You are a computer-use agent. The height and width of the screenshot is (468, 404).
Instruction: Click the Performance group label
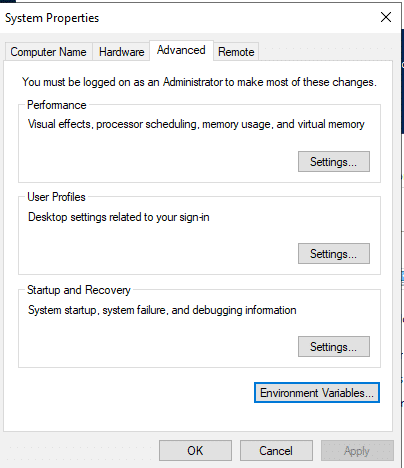57,105
